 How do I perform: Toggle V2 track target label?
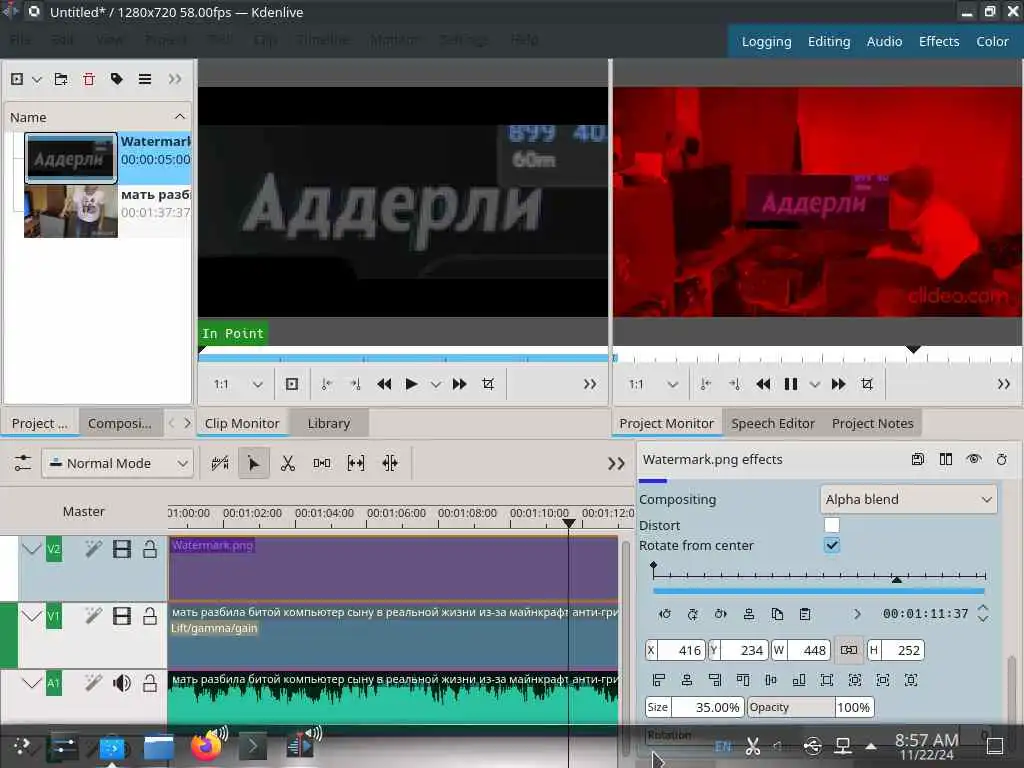54,549
